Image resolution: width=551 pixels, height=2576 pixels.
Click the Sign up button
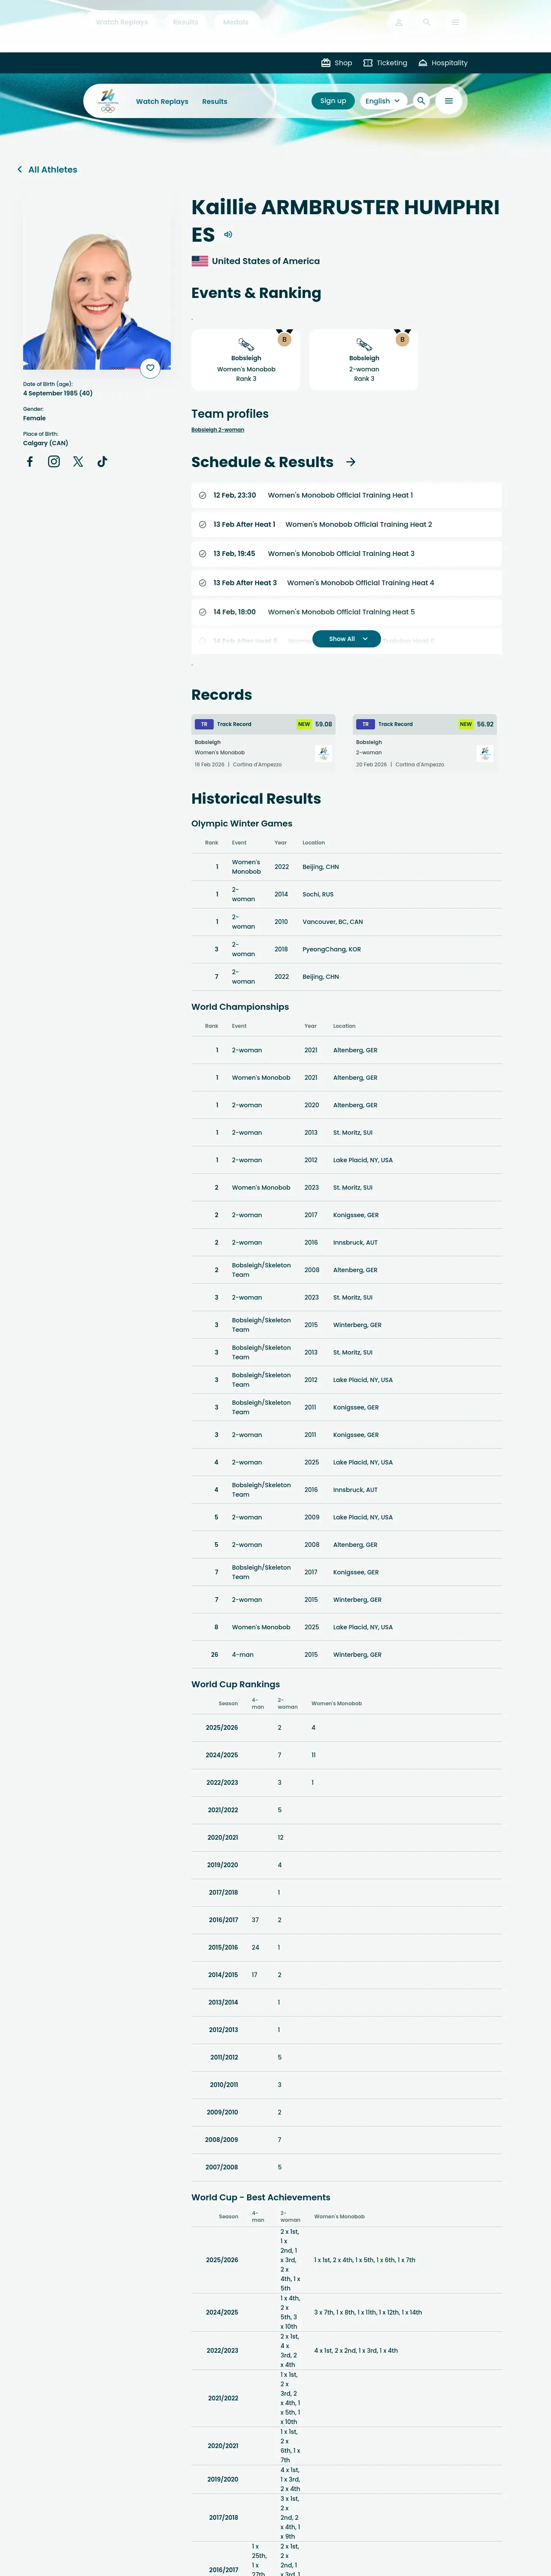click(x=333, y=101)
